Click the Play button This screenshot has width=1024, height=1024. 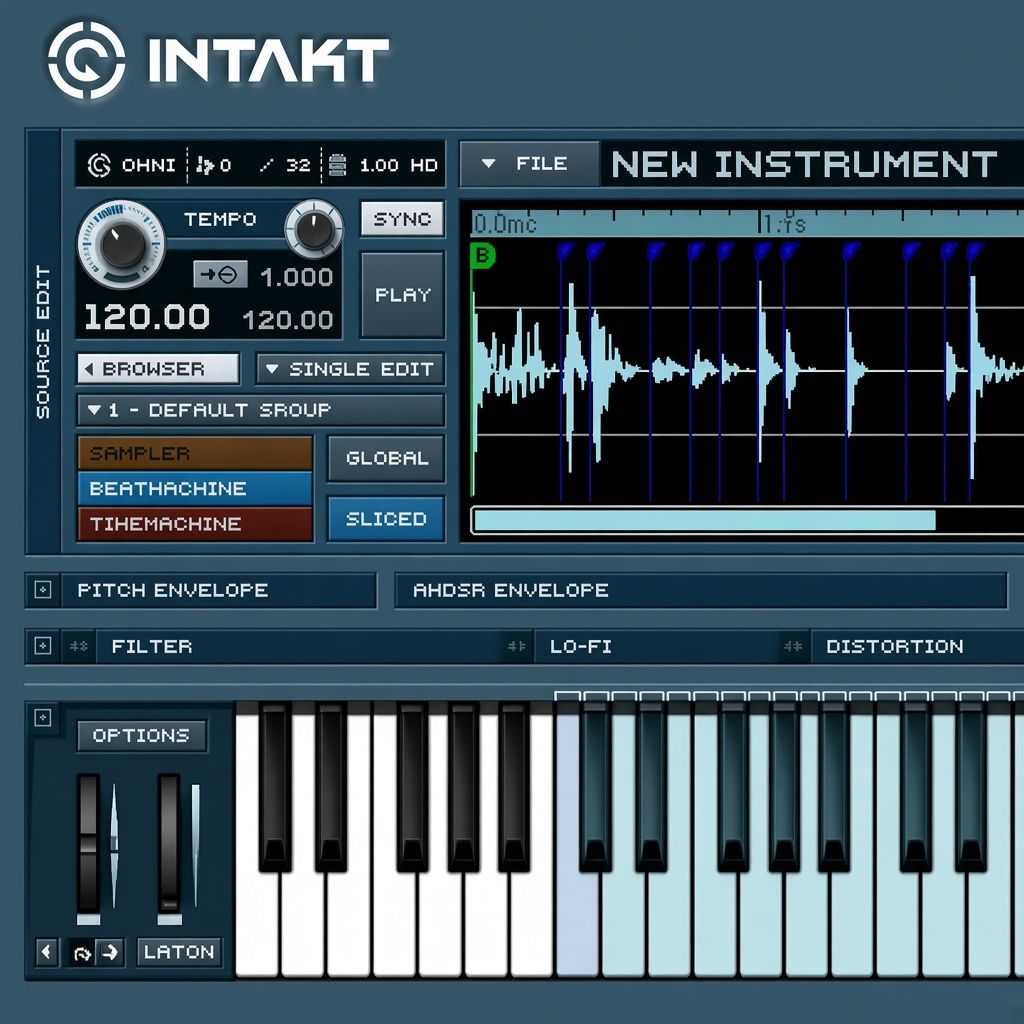click(402, 295)
